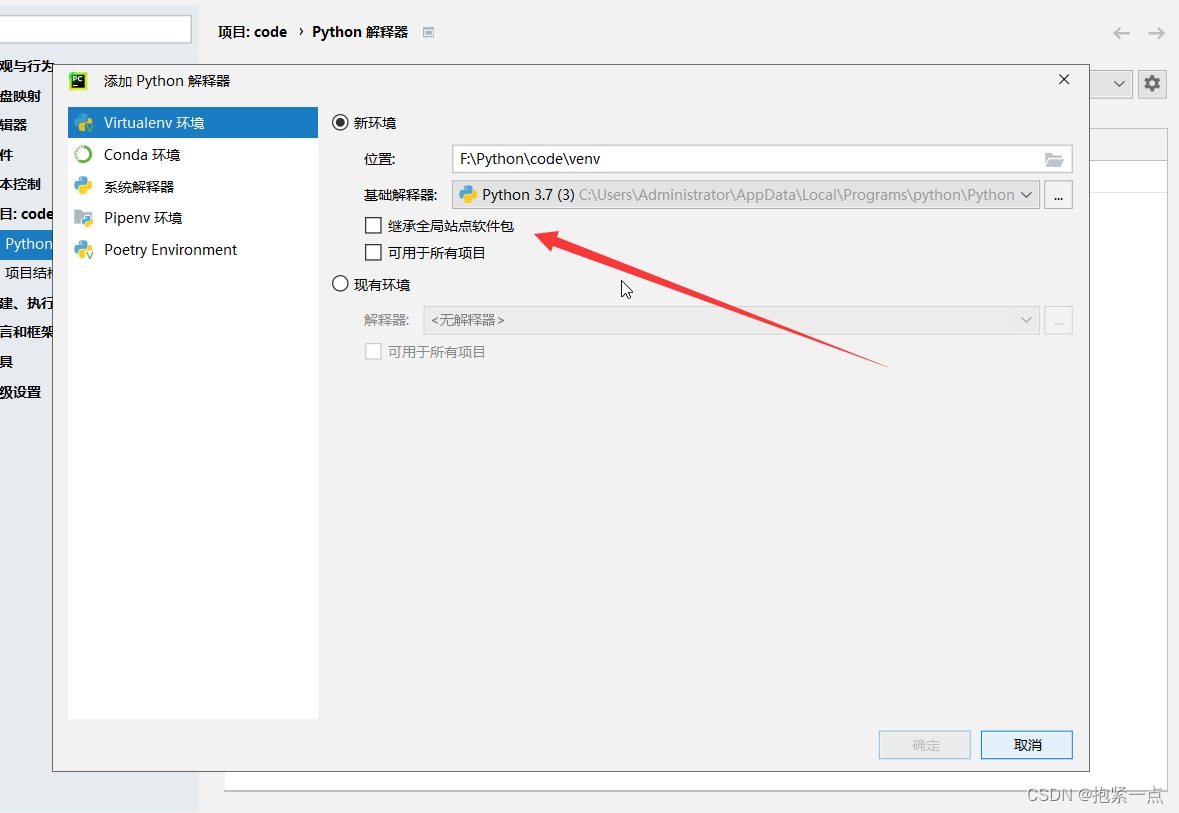This screenshot has width=1179, height=813.
Task: Select 项目: code in settings sidebar
Action: (26, 214)
